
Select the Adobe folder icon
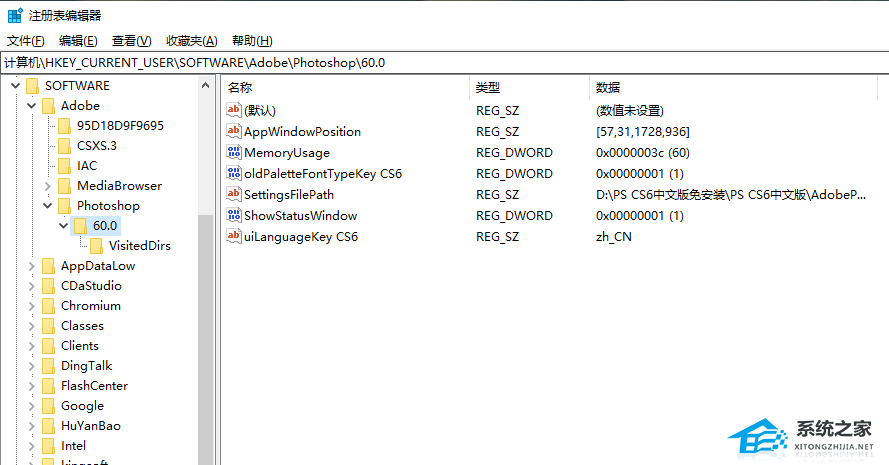click(49, 106)
